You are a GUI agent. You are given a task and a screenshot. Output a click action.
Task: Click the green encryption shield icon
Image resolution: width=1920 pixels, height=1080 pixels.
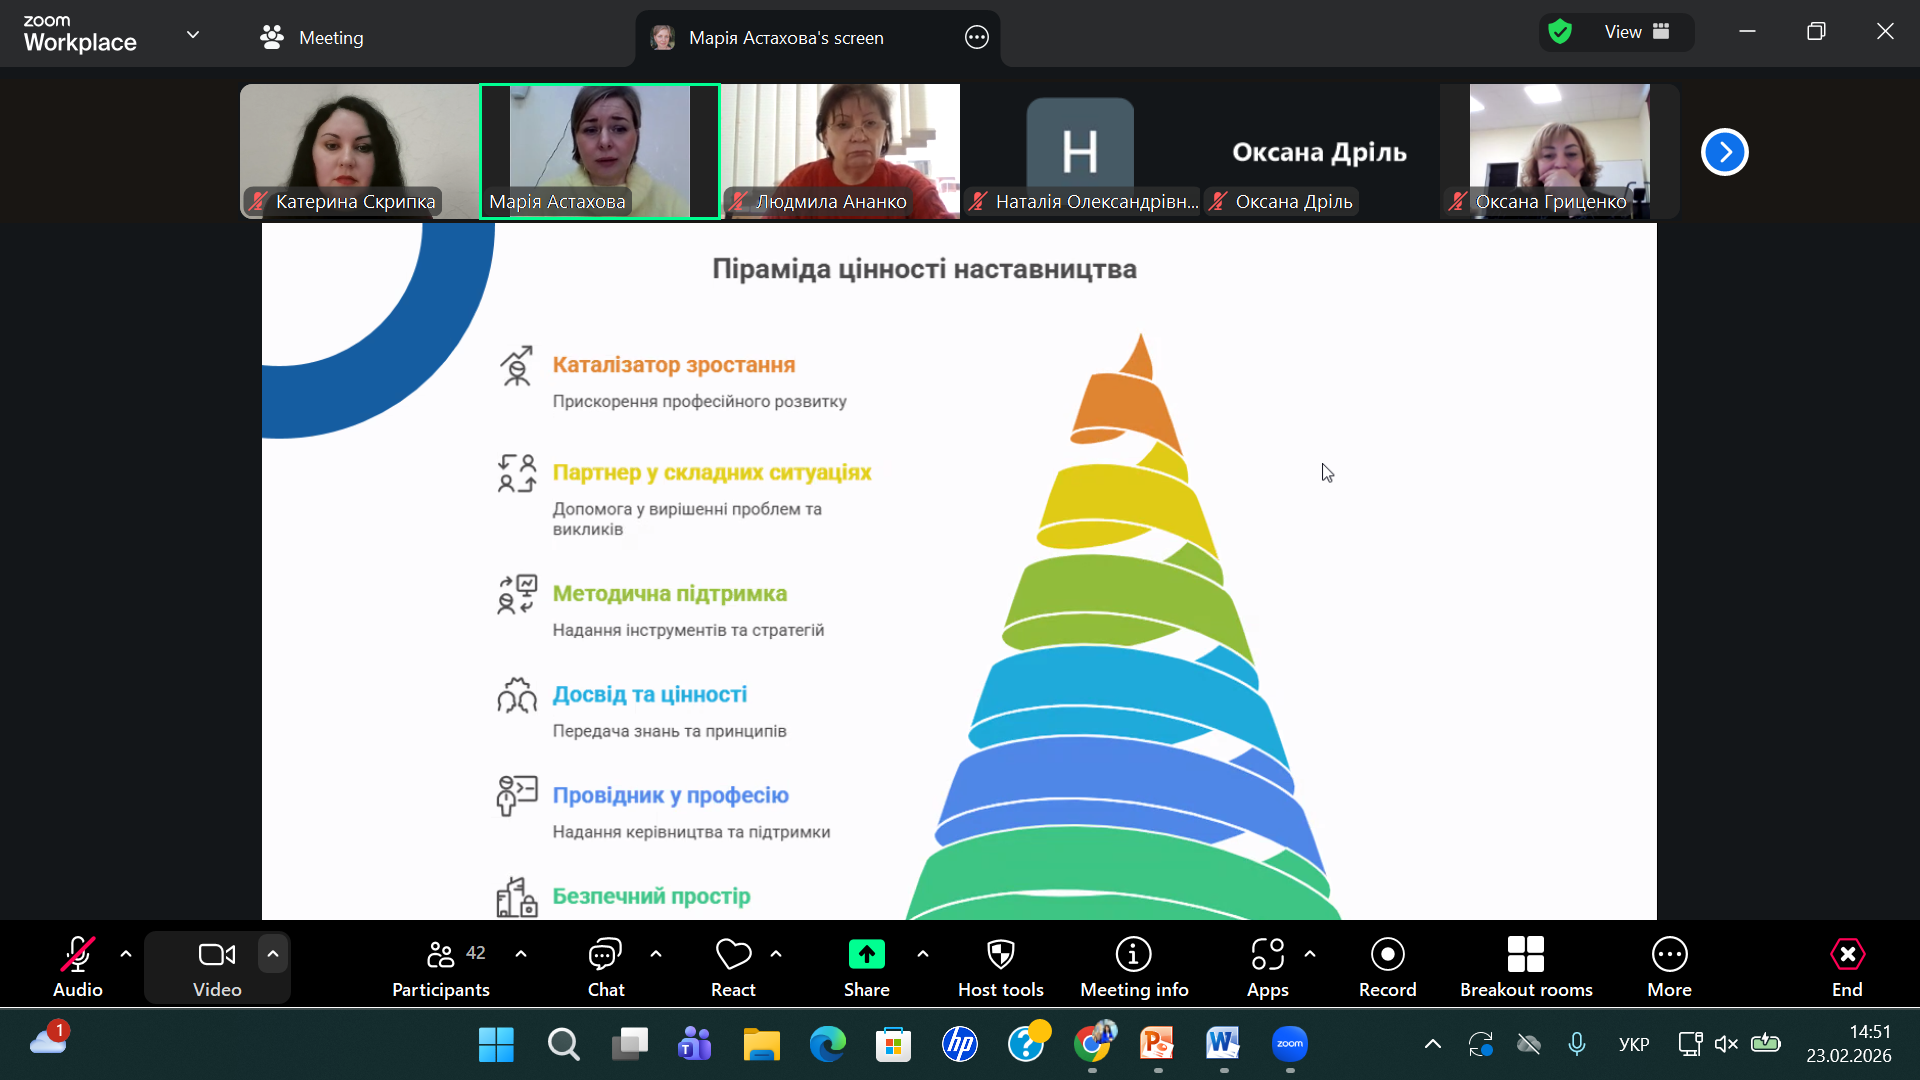pos(1560,32)
